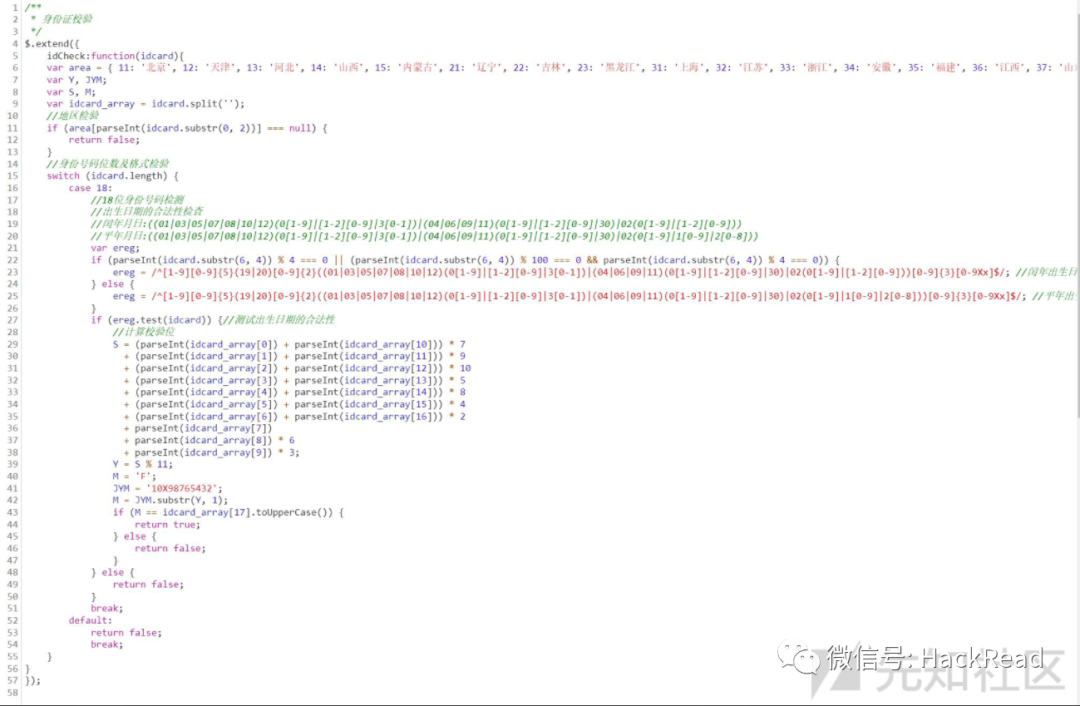Place cursor on '$.extend({' line

[52, 43]
